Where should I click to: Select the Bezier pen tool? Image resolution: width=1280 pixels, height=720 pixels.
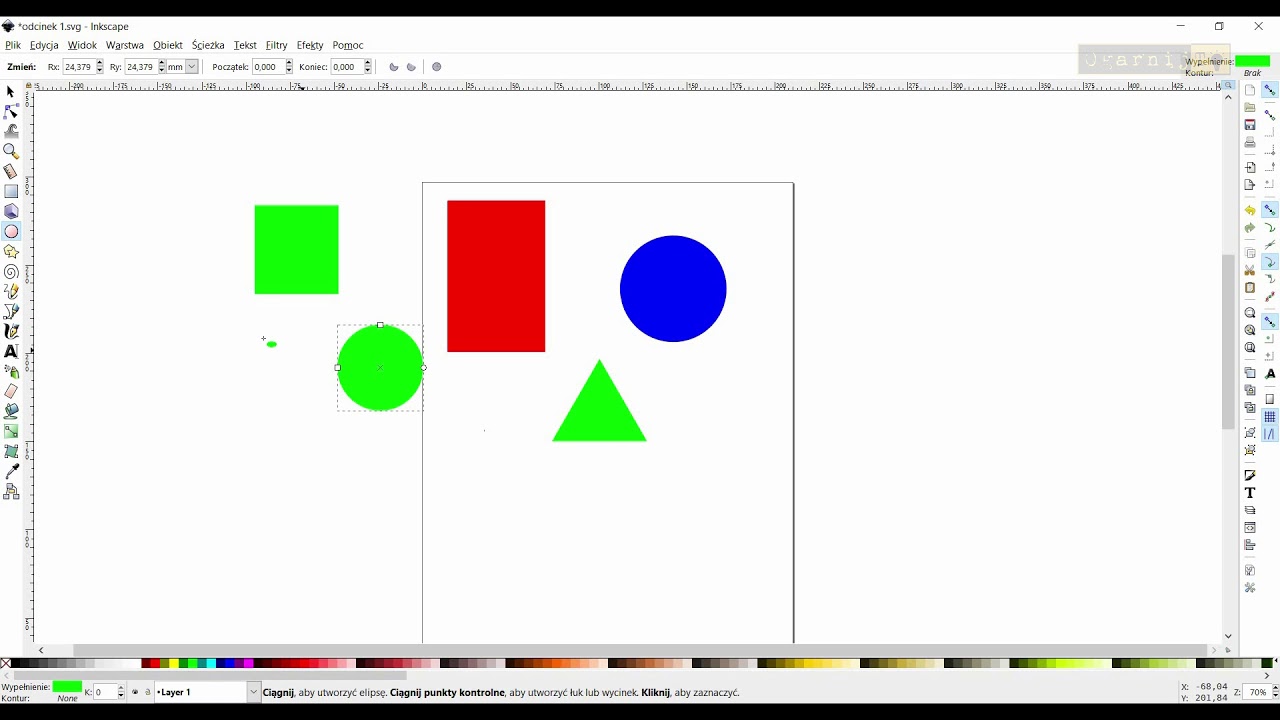11,312
